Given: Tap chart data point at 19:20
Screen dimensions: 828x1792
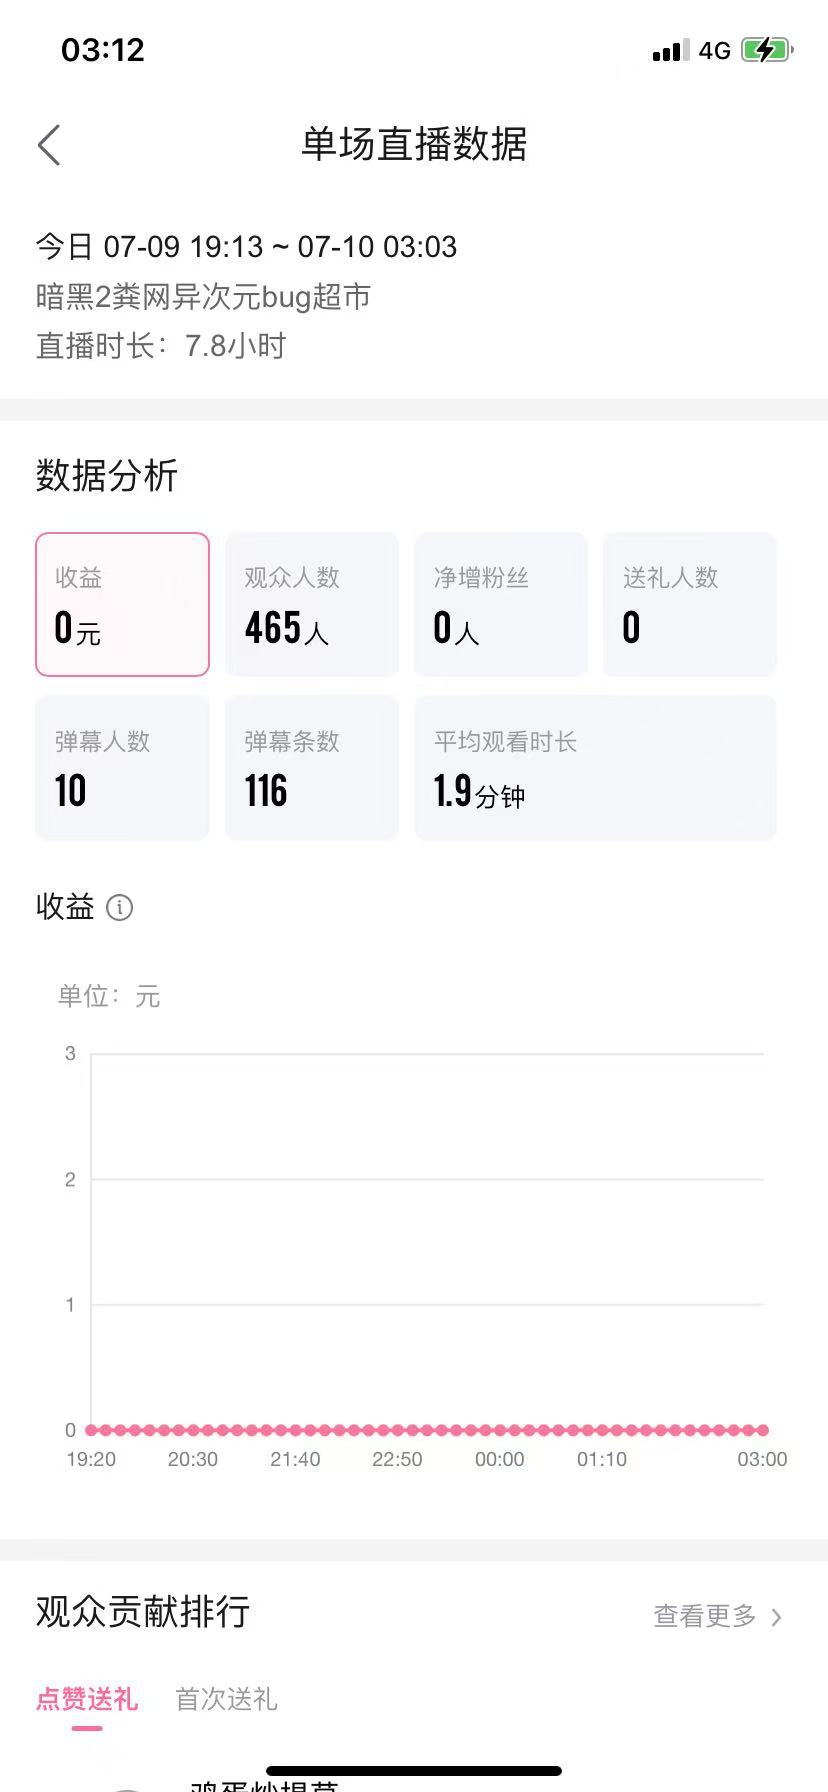Looking at the screenshot, I should tap(91, 1430).
